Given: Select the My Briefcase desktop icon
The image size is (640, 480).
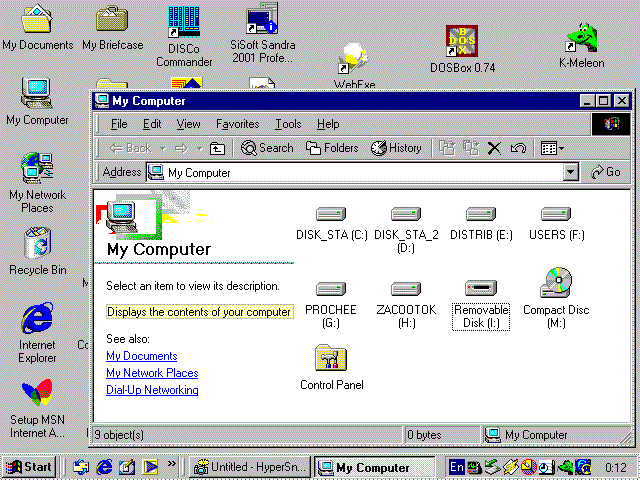Looking at the screenshot, I should pyautogui.click(x=113, y=27).
